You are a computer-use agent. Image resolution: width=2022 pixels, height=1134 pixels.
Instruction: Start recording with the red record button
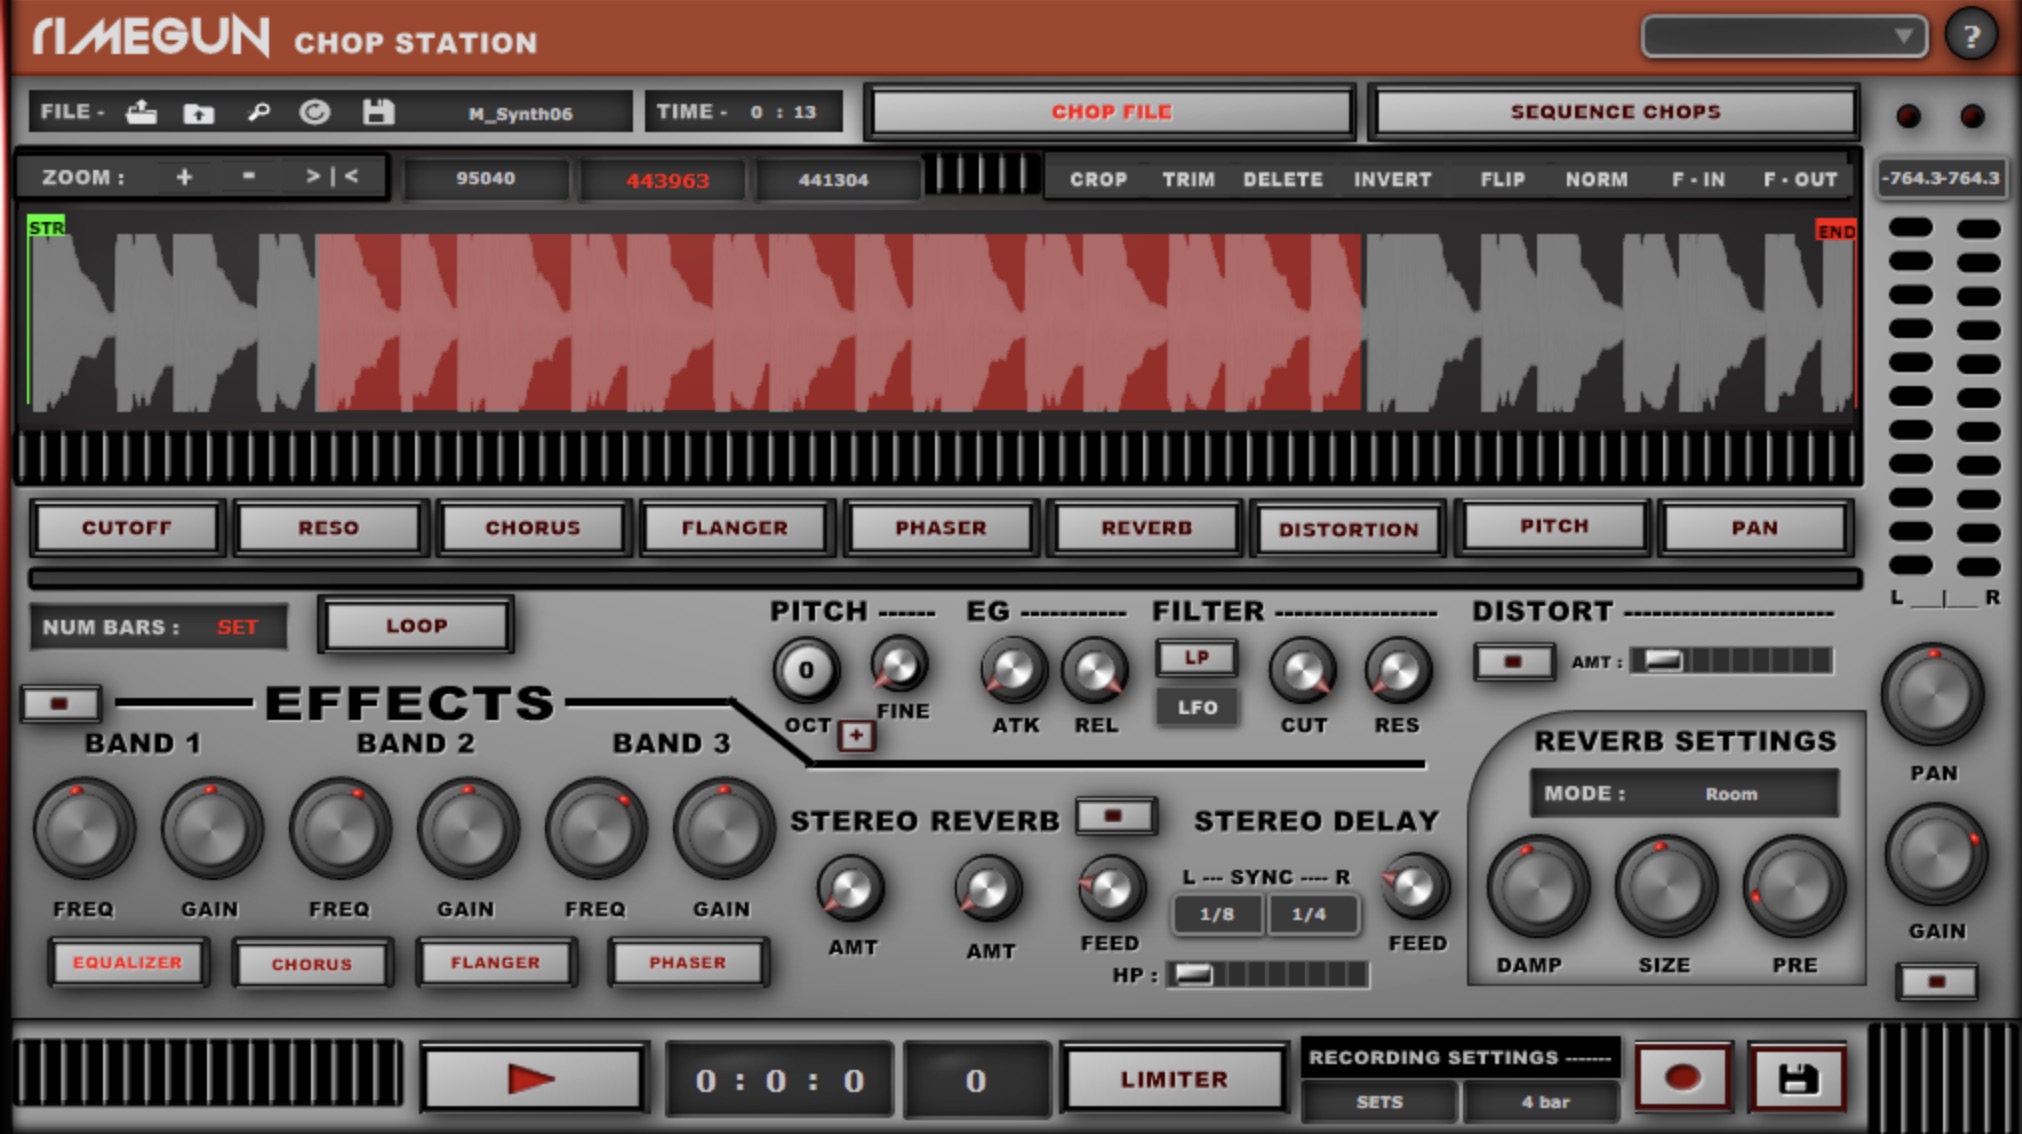(x=1682, y=1077)
